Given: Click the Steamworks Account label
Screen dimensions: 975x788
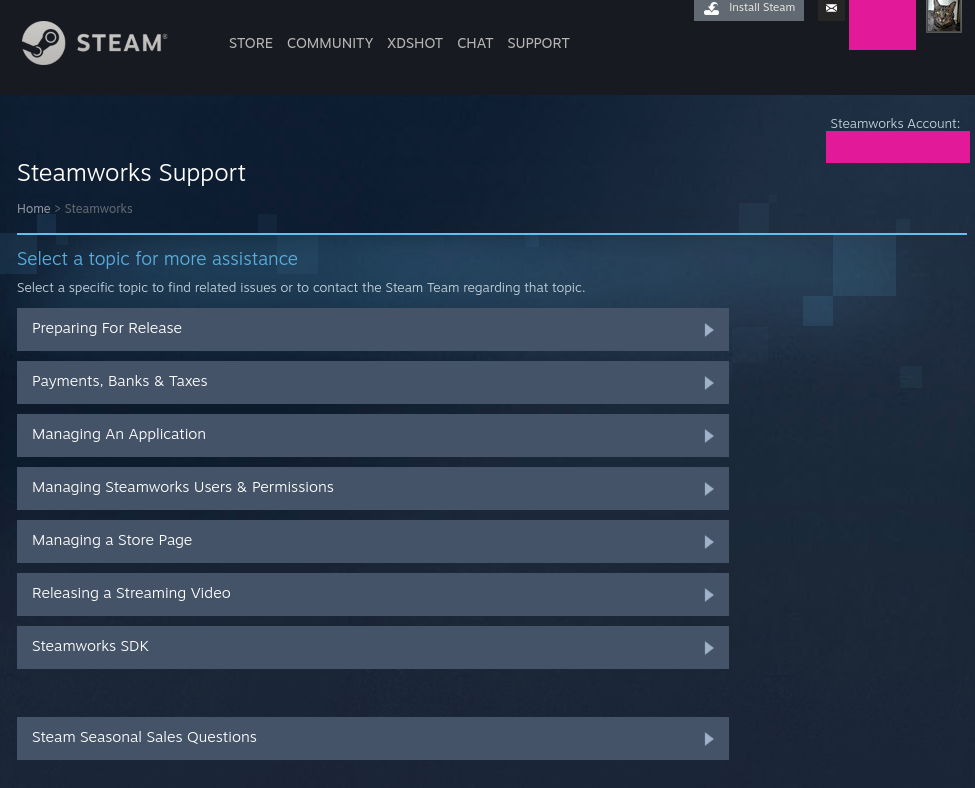Looking at the screenshot, I should [895, 124].
